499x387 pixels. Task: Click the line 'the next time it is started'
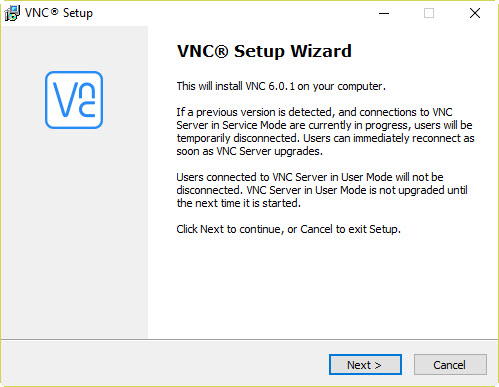click(x=239, y=203)
